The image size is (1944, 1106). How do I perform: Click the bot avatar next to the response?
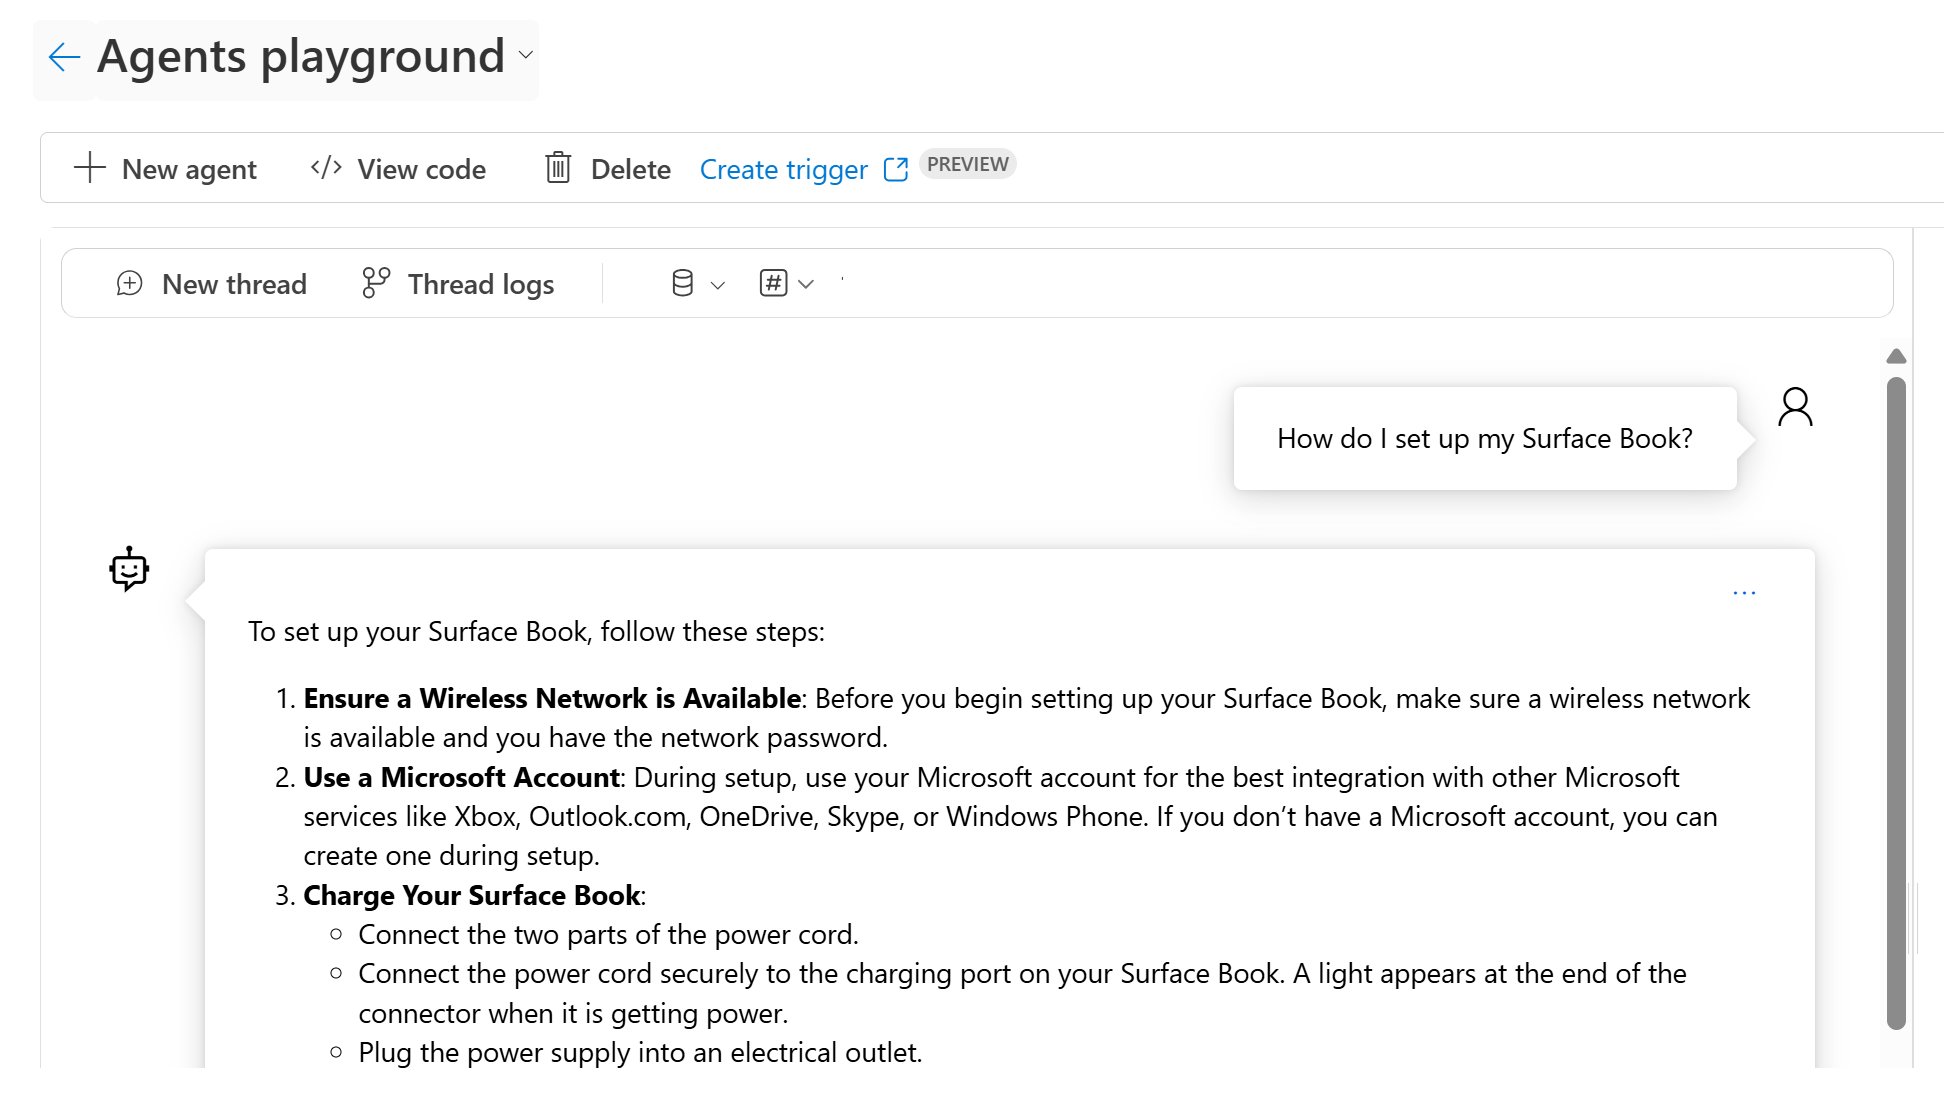click(130, 569)
